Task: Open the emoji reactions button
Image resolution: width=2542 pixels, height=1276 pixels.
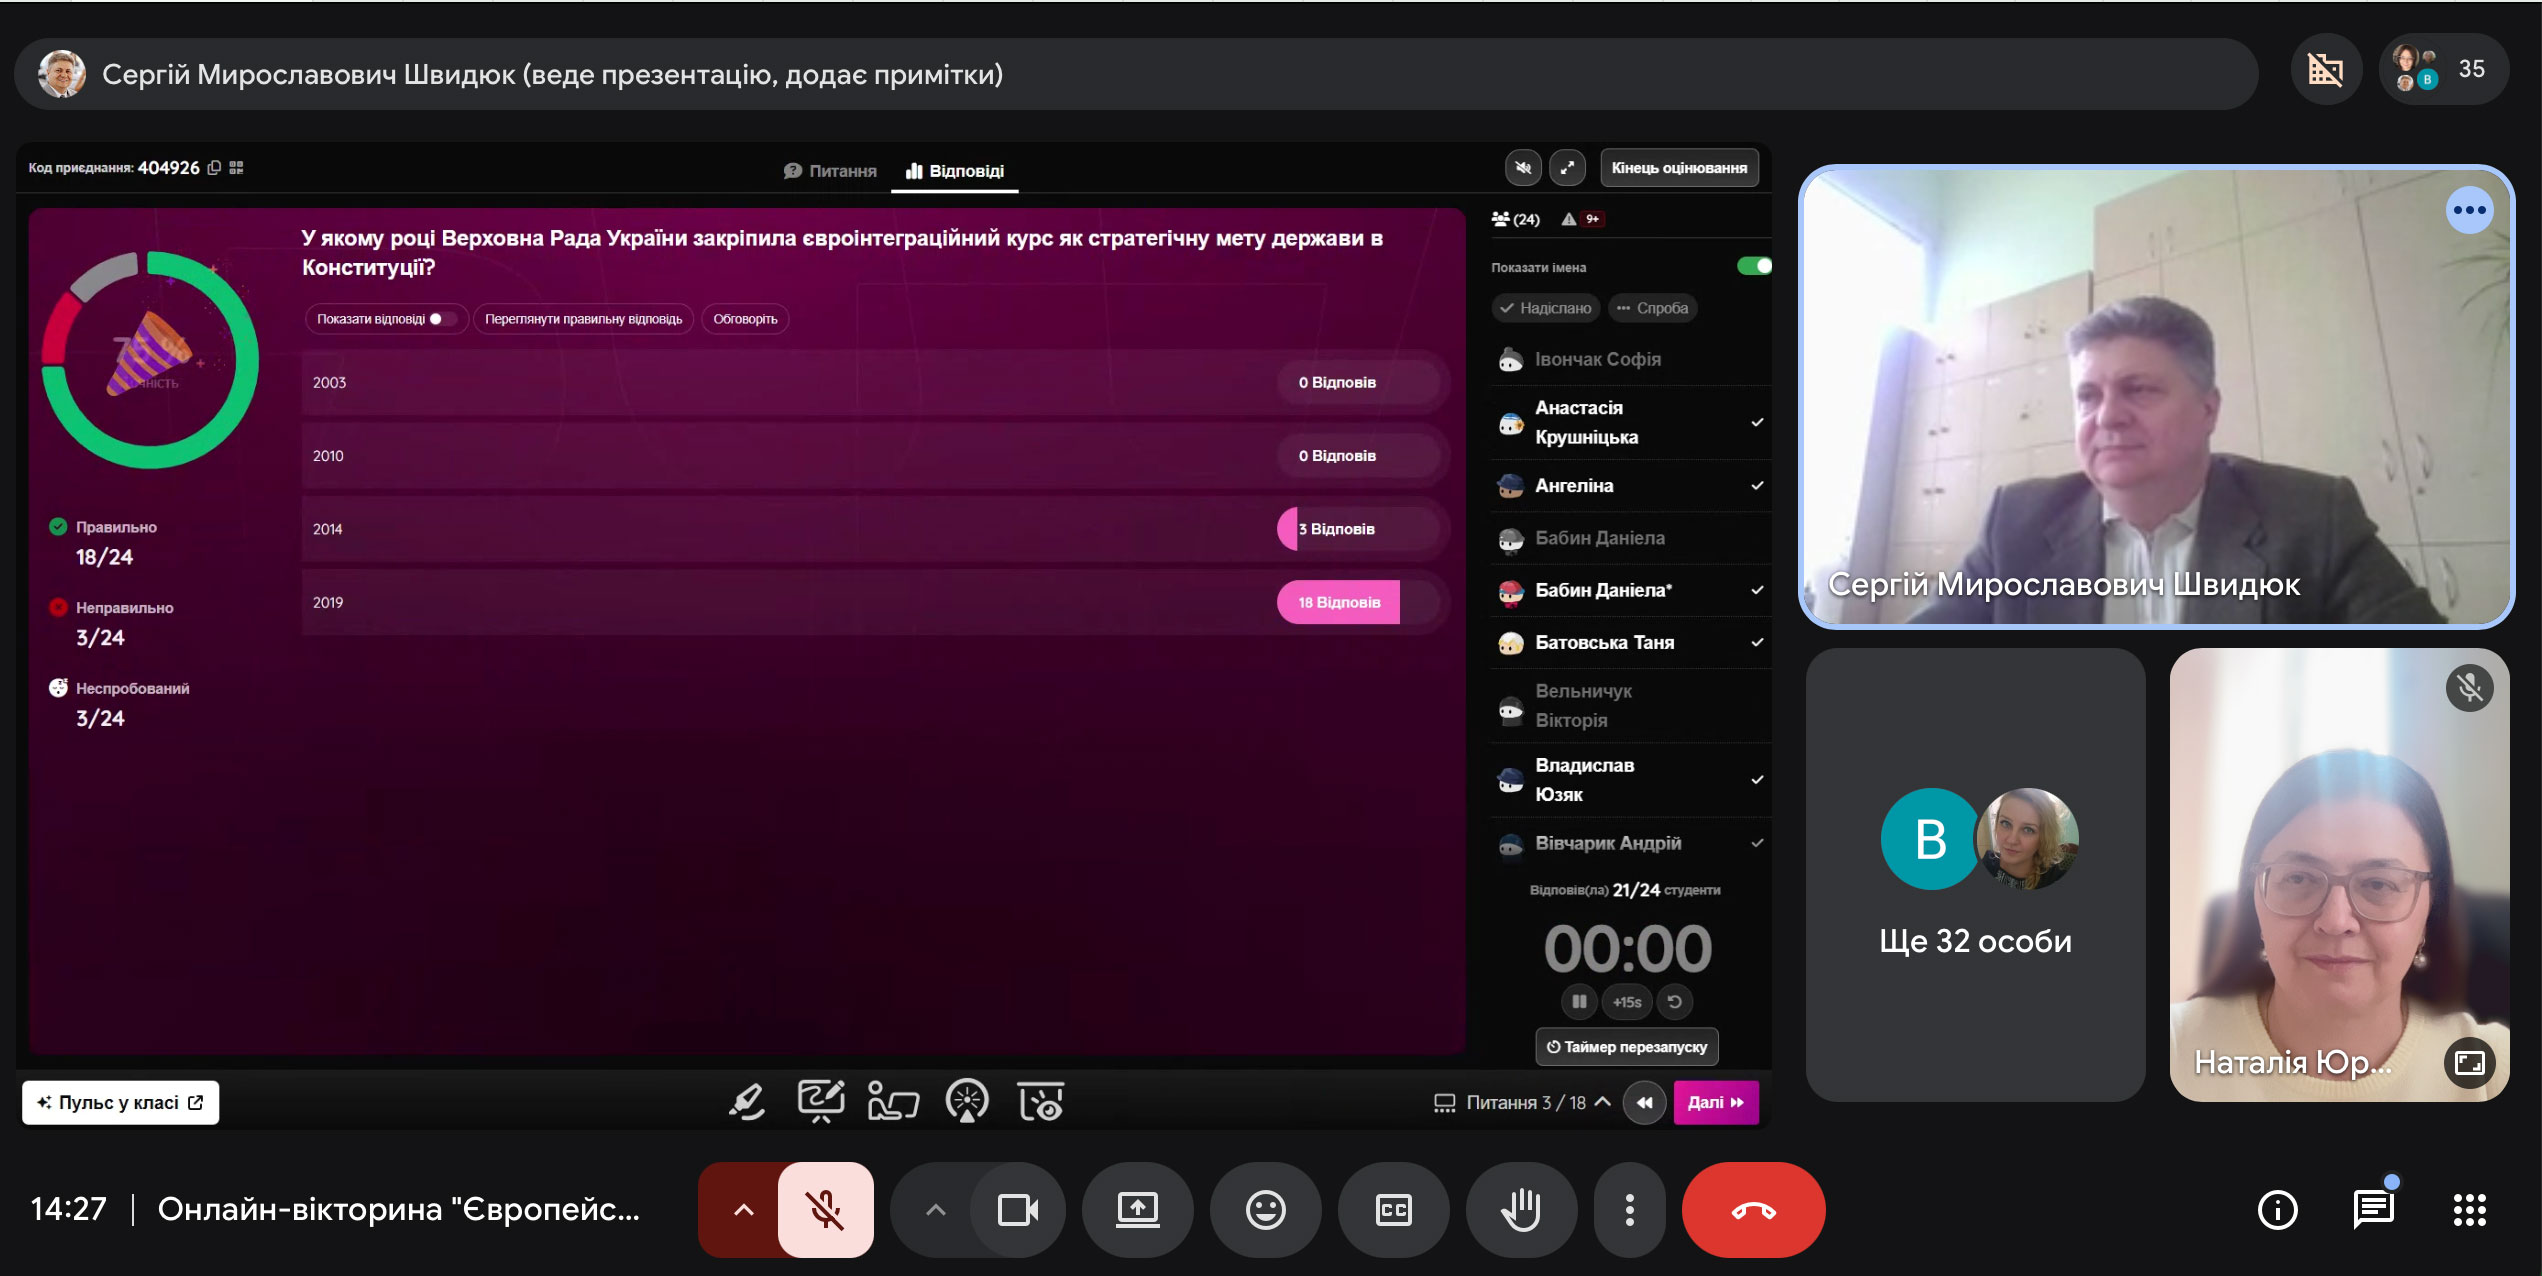Action: click(x=1265, y=1210)
